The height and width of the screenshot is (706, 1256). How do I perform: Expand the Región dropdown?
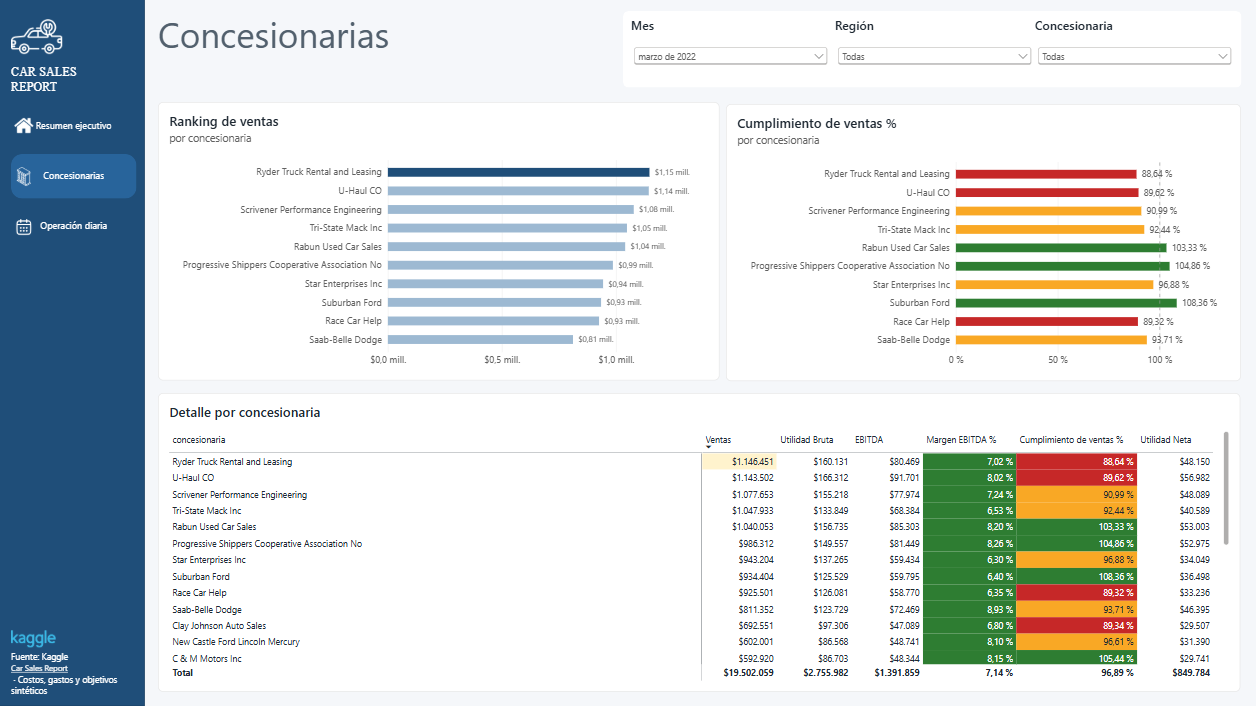(934, 57)
